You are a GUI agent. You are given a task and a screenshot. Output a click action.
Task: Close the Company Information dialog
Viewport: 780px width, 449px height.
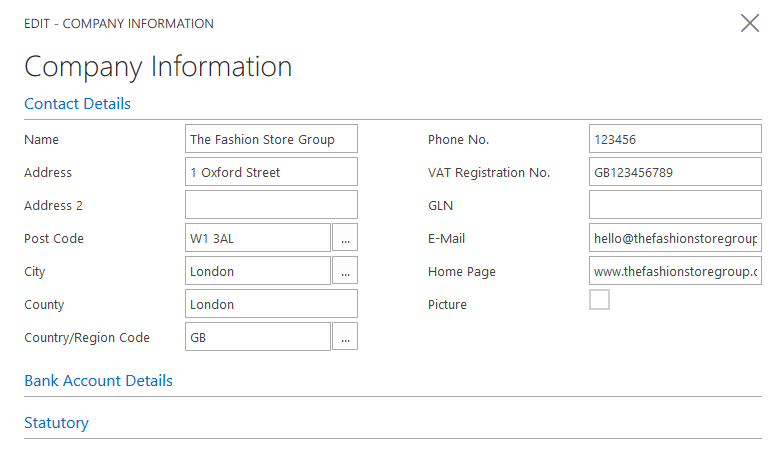click(750, 23)
